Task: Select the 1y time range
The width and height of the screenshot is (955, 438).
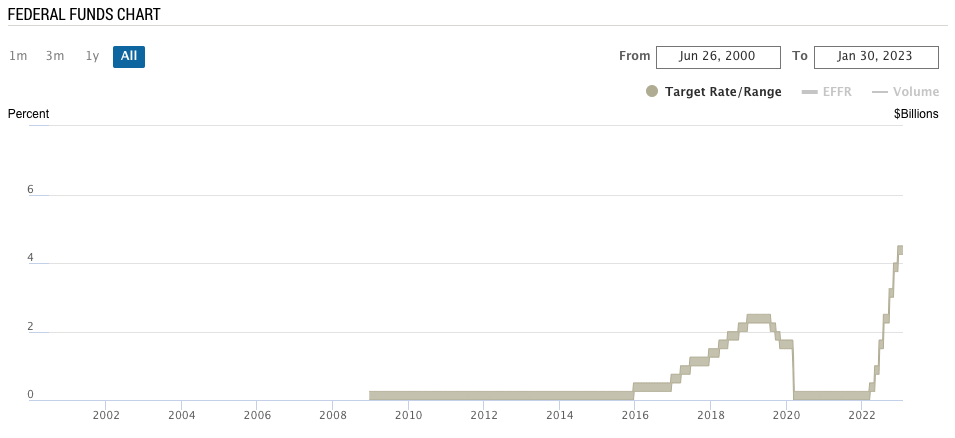Action: [92, 56]
